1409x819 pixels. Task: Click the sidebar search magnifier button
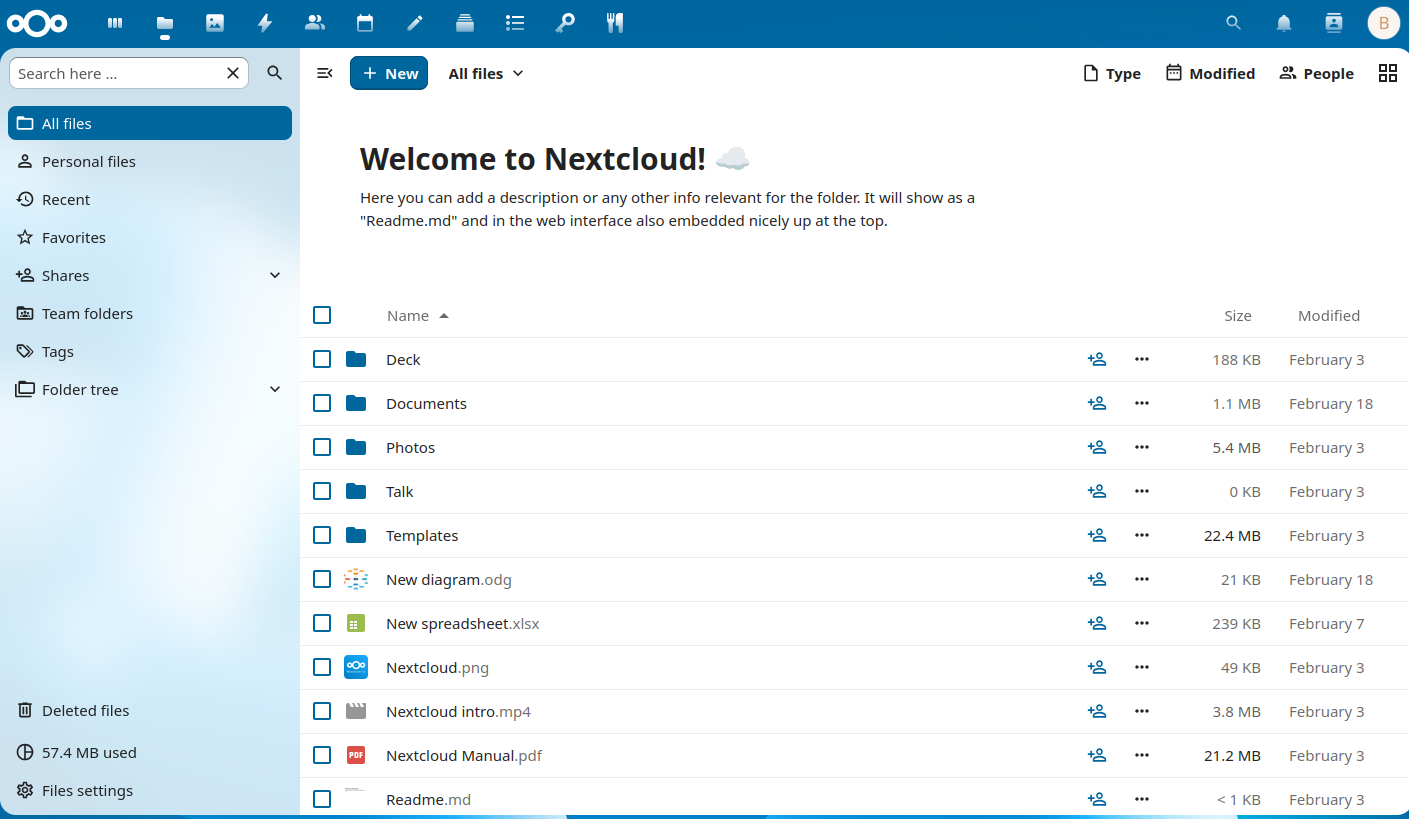click(275, 73)
